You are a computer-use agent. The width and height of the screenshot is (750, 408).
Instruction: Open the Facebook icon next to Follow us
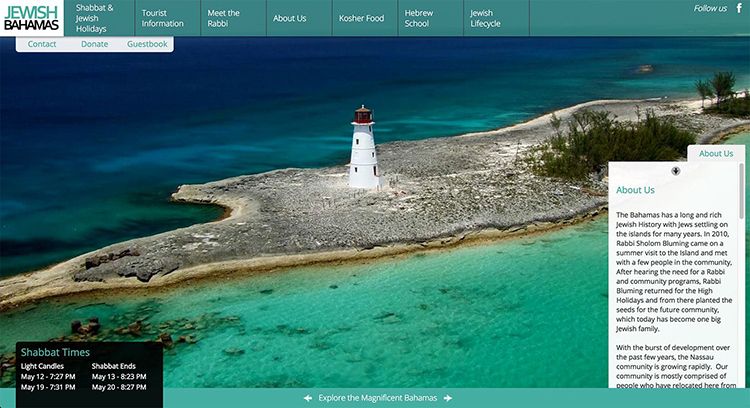[x=739, y=8]
